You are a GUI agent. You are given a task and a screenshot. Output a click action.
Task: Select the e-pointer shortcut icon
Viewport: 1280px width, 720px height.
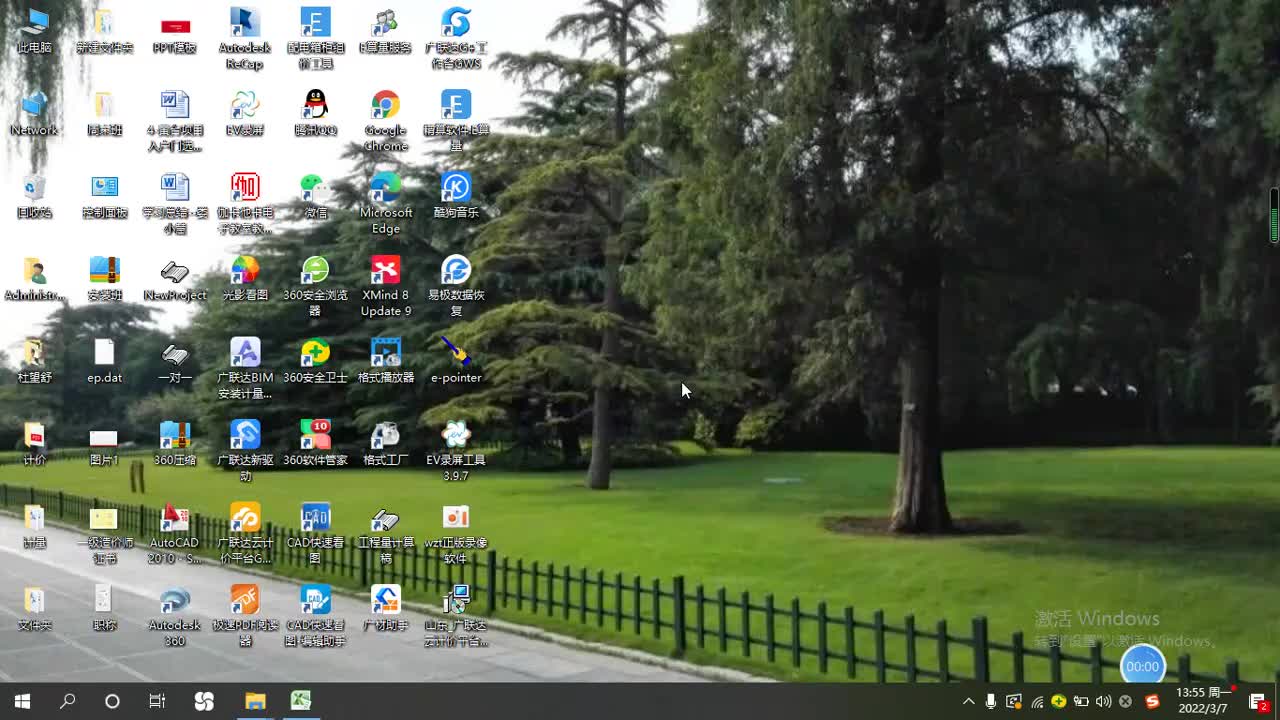(456, 361)
